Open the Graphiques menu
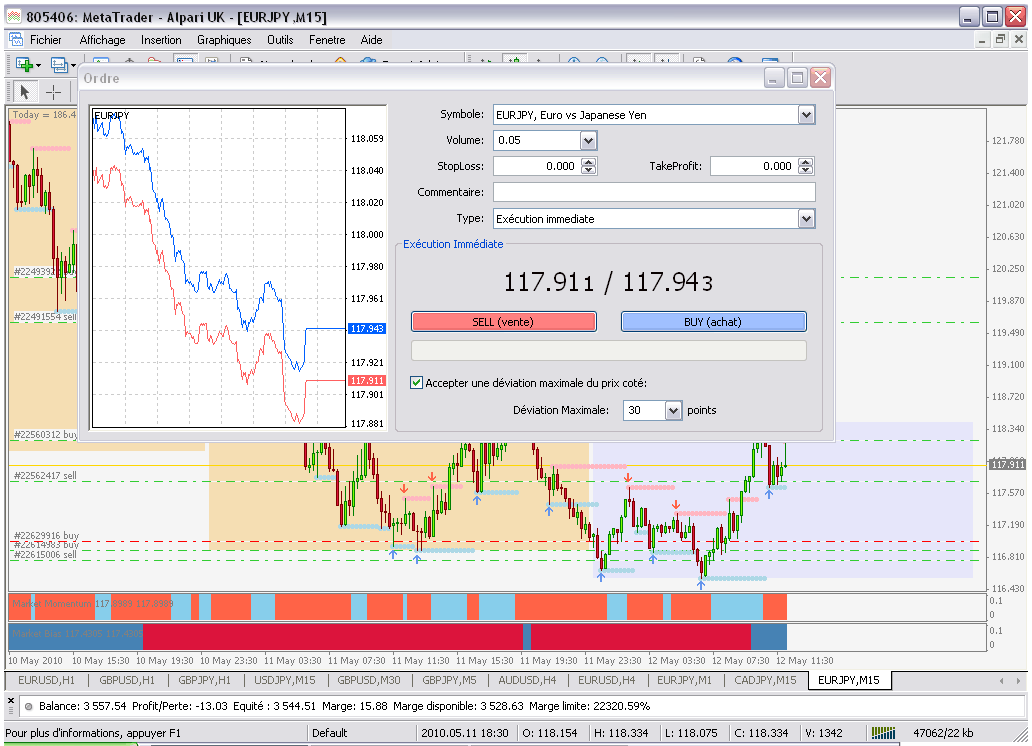The height and width of the screenshot is (746, 1032). [x=224, y=40]
